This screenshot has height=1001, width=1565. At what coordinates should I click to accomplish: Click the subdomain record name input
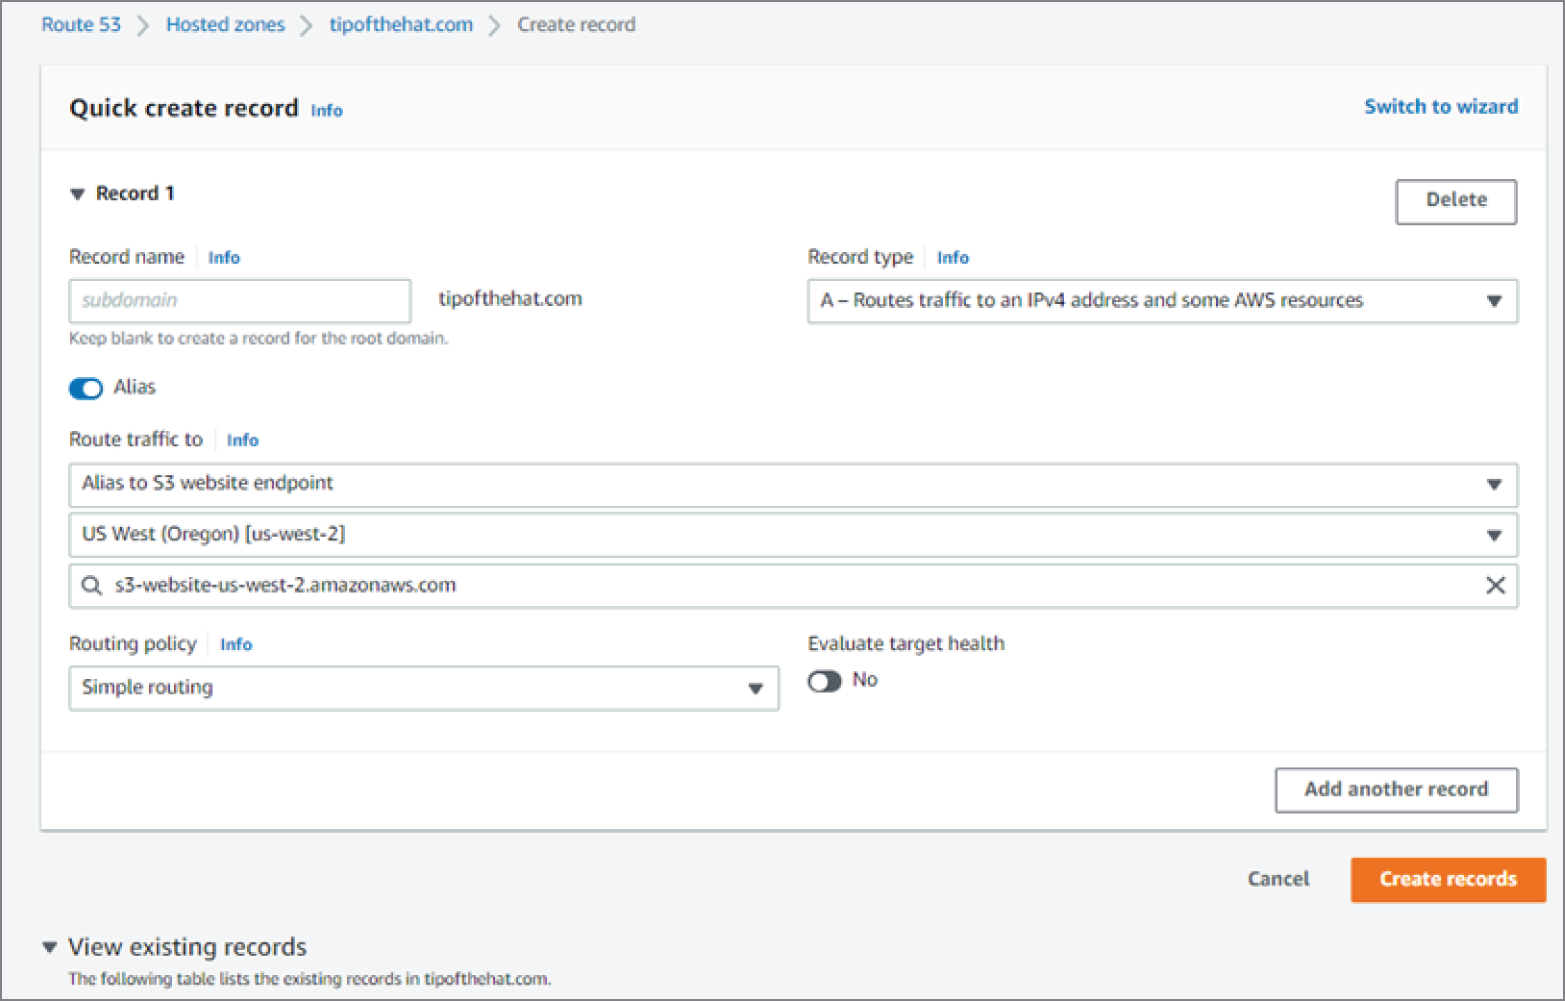click(x=240, y=301)
